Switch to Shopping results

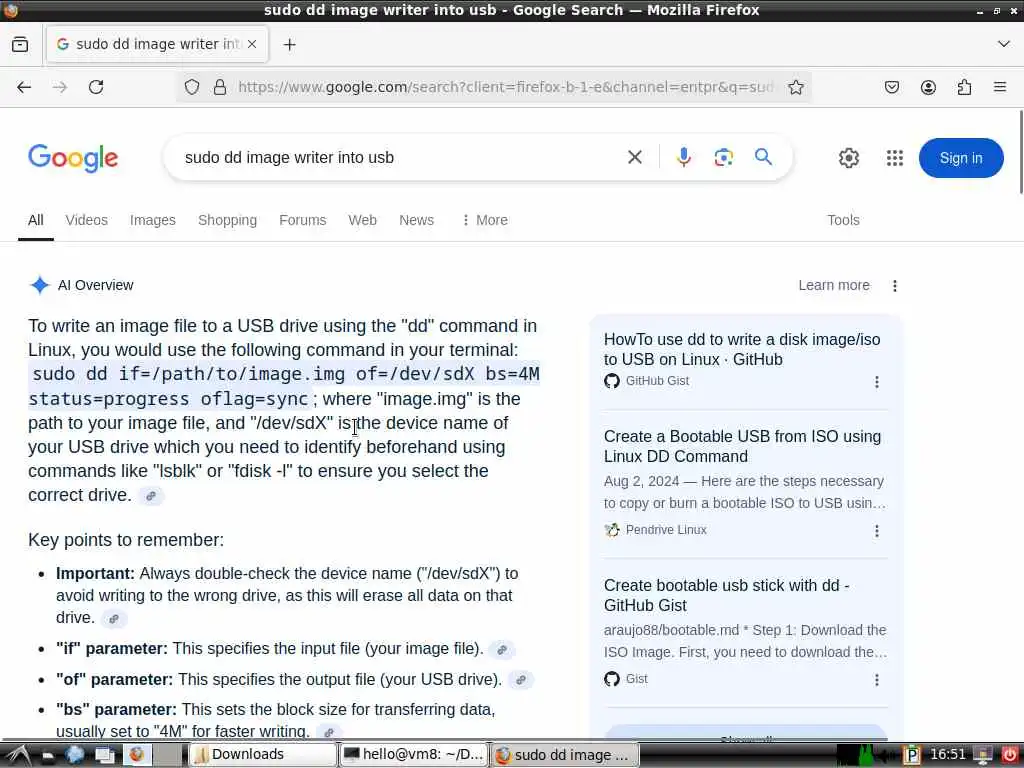227,220
